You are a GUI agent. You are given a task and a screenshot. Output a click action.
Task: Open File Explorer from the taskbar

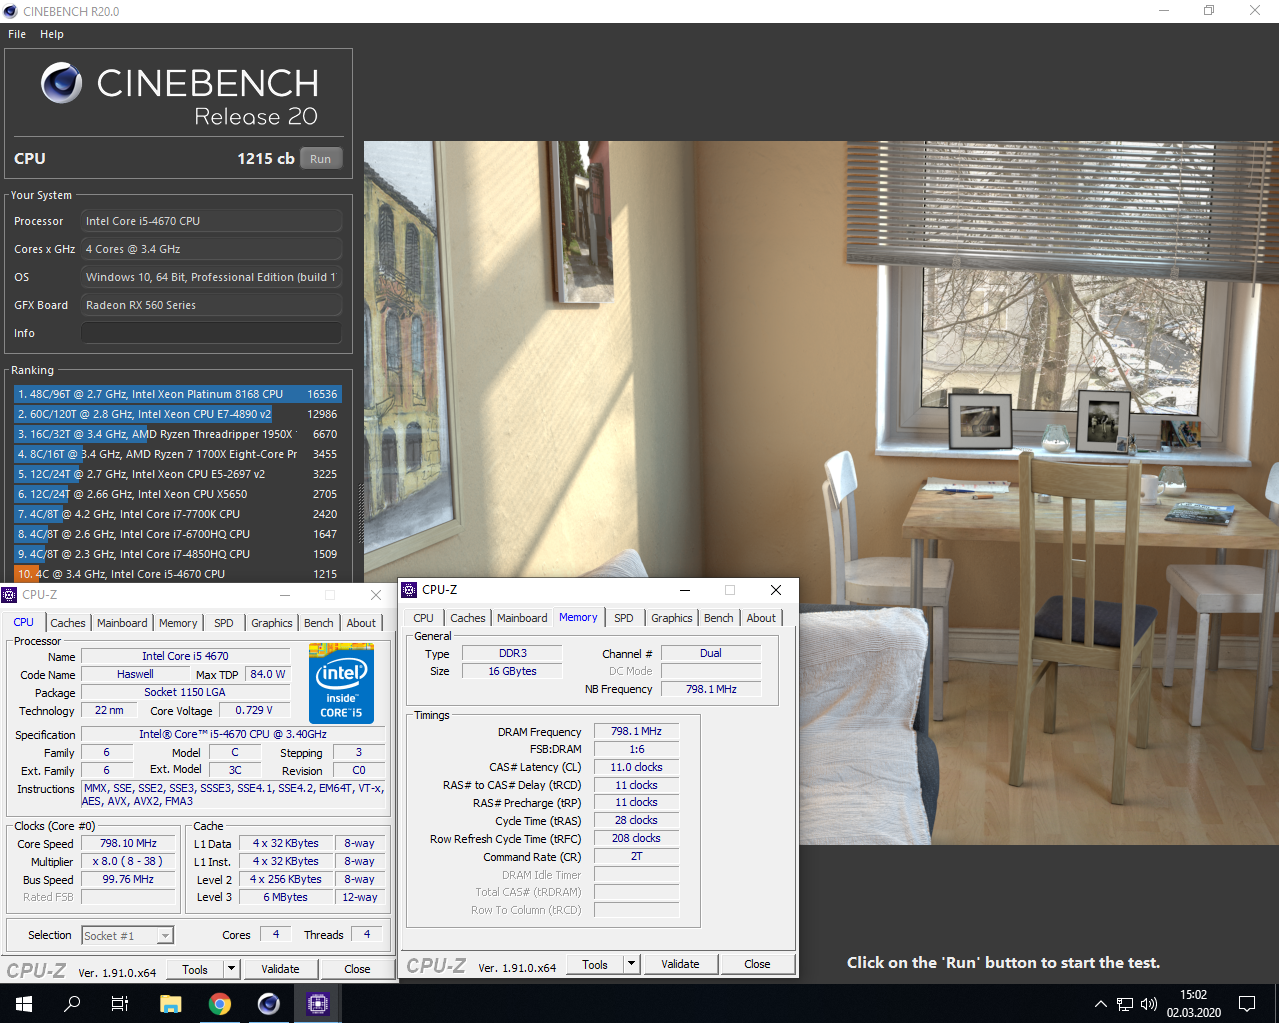170,1003
